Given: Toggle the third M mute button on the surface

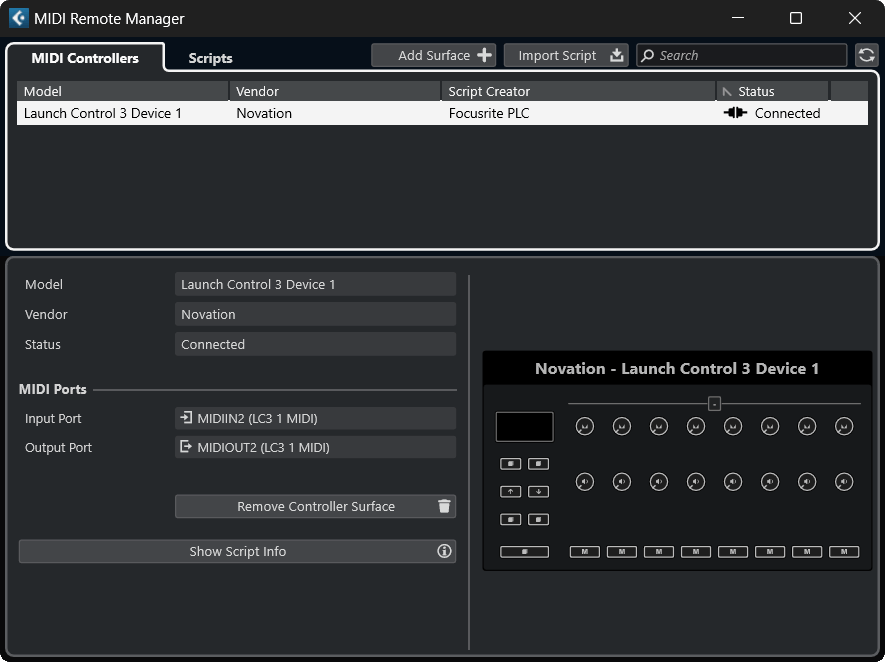Looking at the screenshot, I should pos(659,552).
